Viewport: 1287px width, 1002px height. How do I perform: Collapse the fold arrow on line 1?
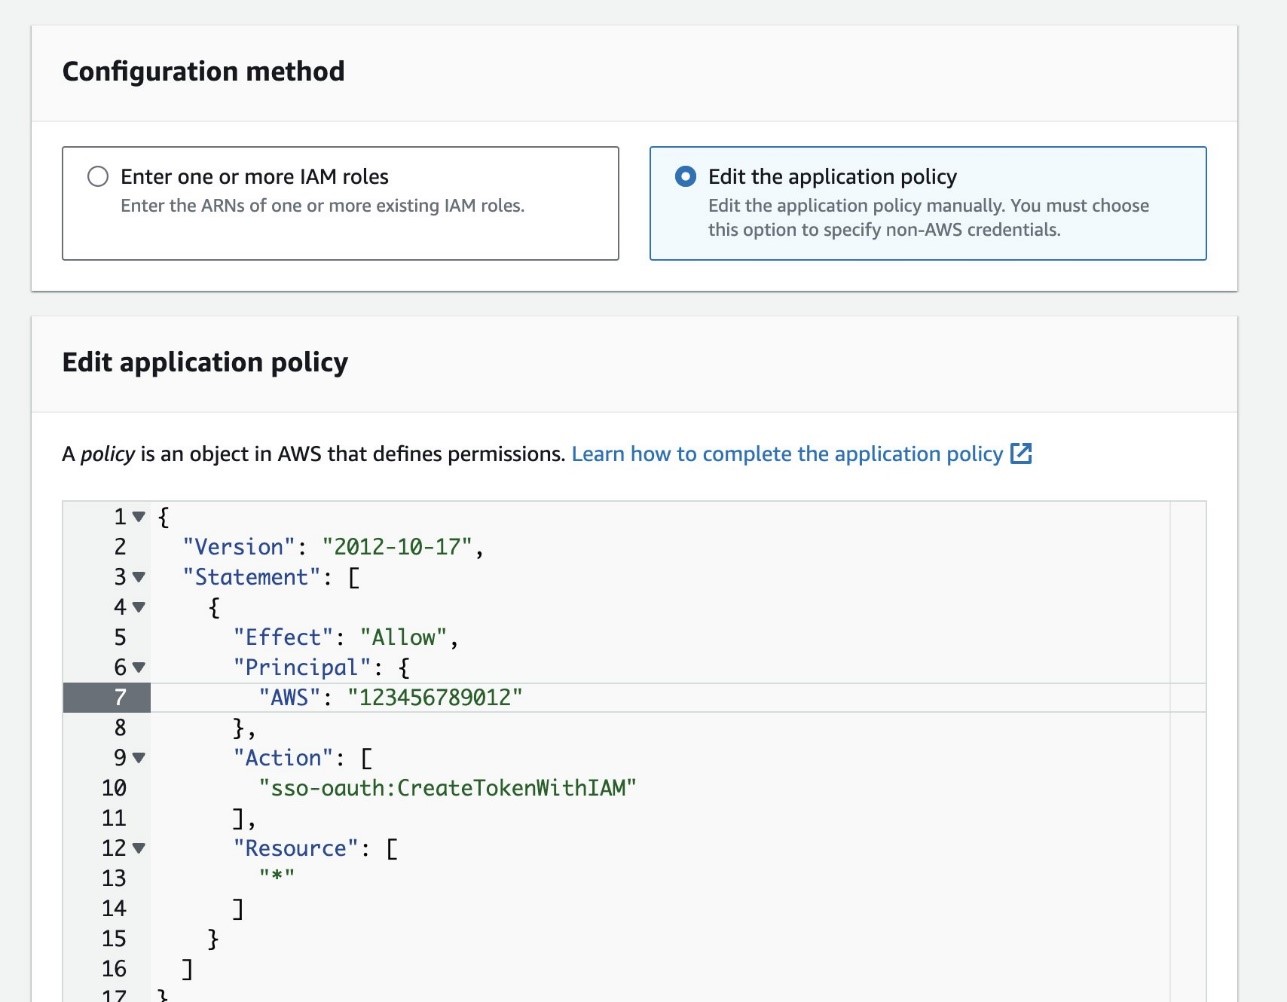[139, 517]
